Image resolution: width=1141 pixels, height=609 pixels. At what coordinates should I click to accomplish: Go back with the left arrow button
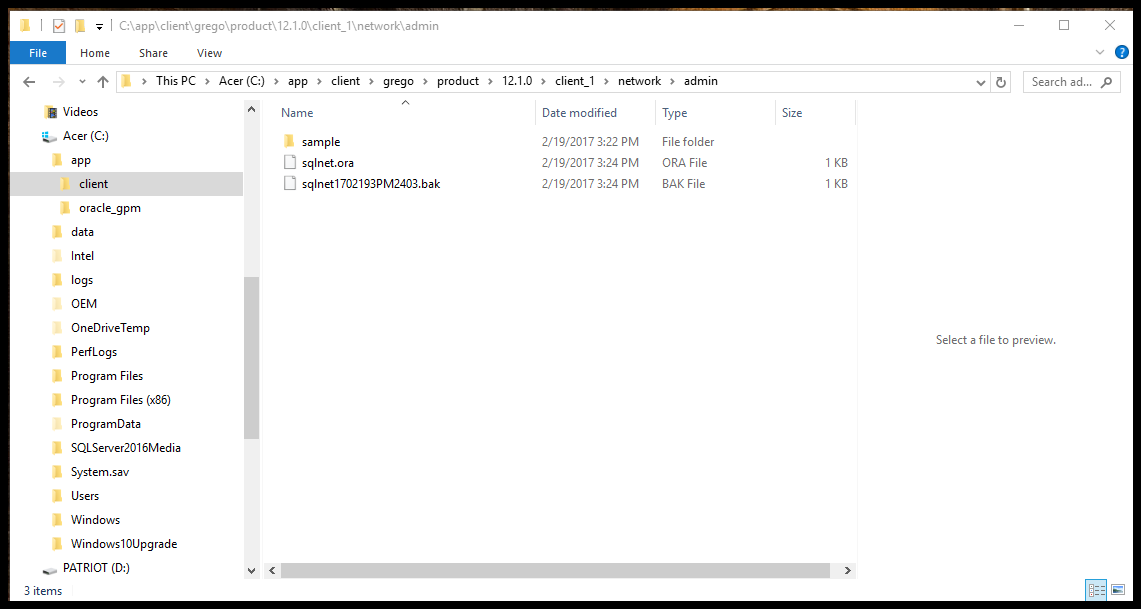coord(29,81)
